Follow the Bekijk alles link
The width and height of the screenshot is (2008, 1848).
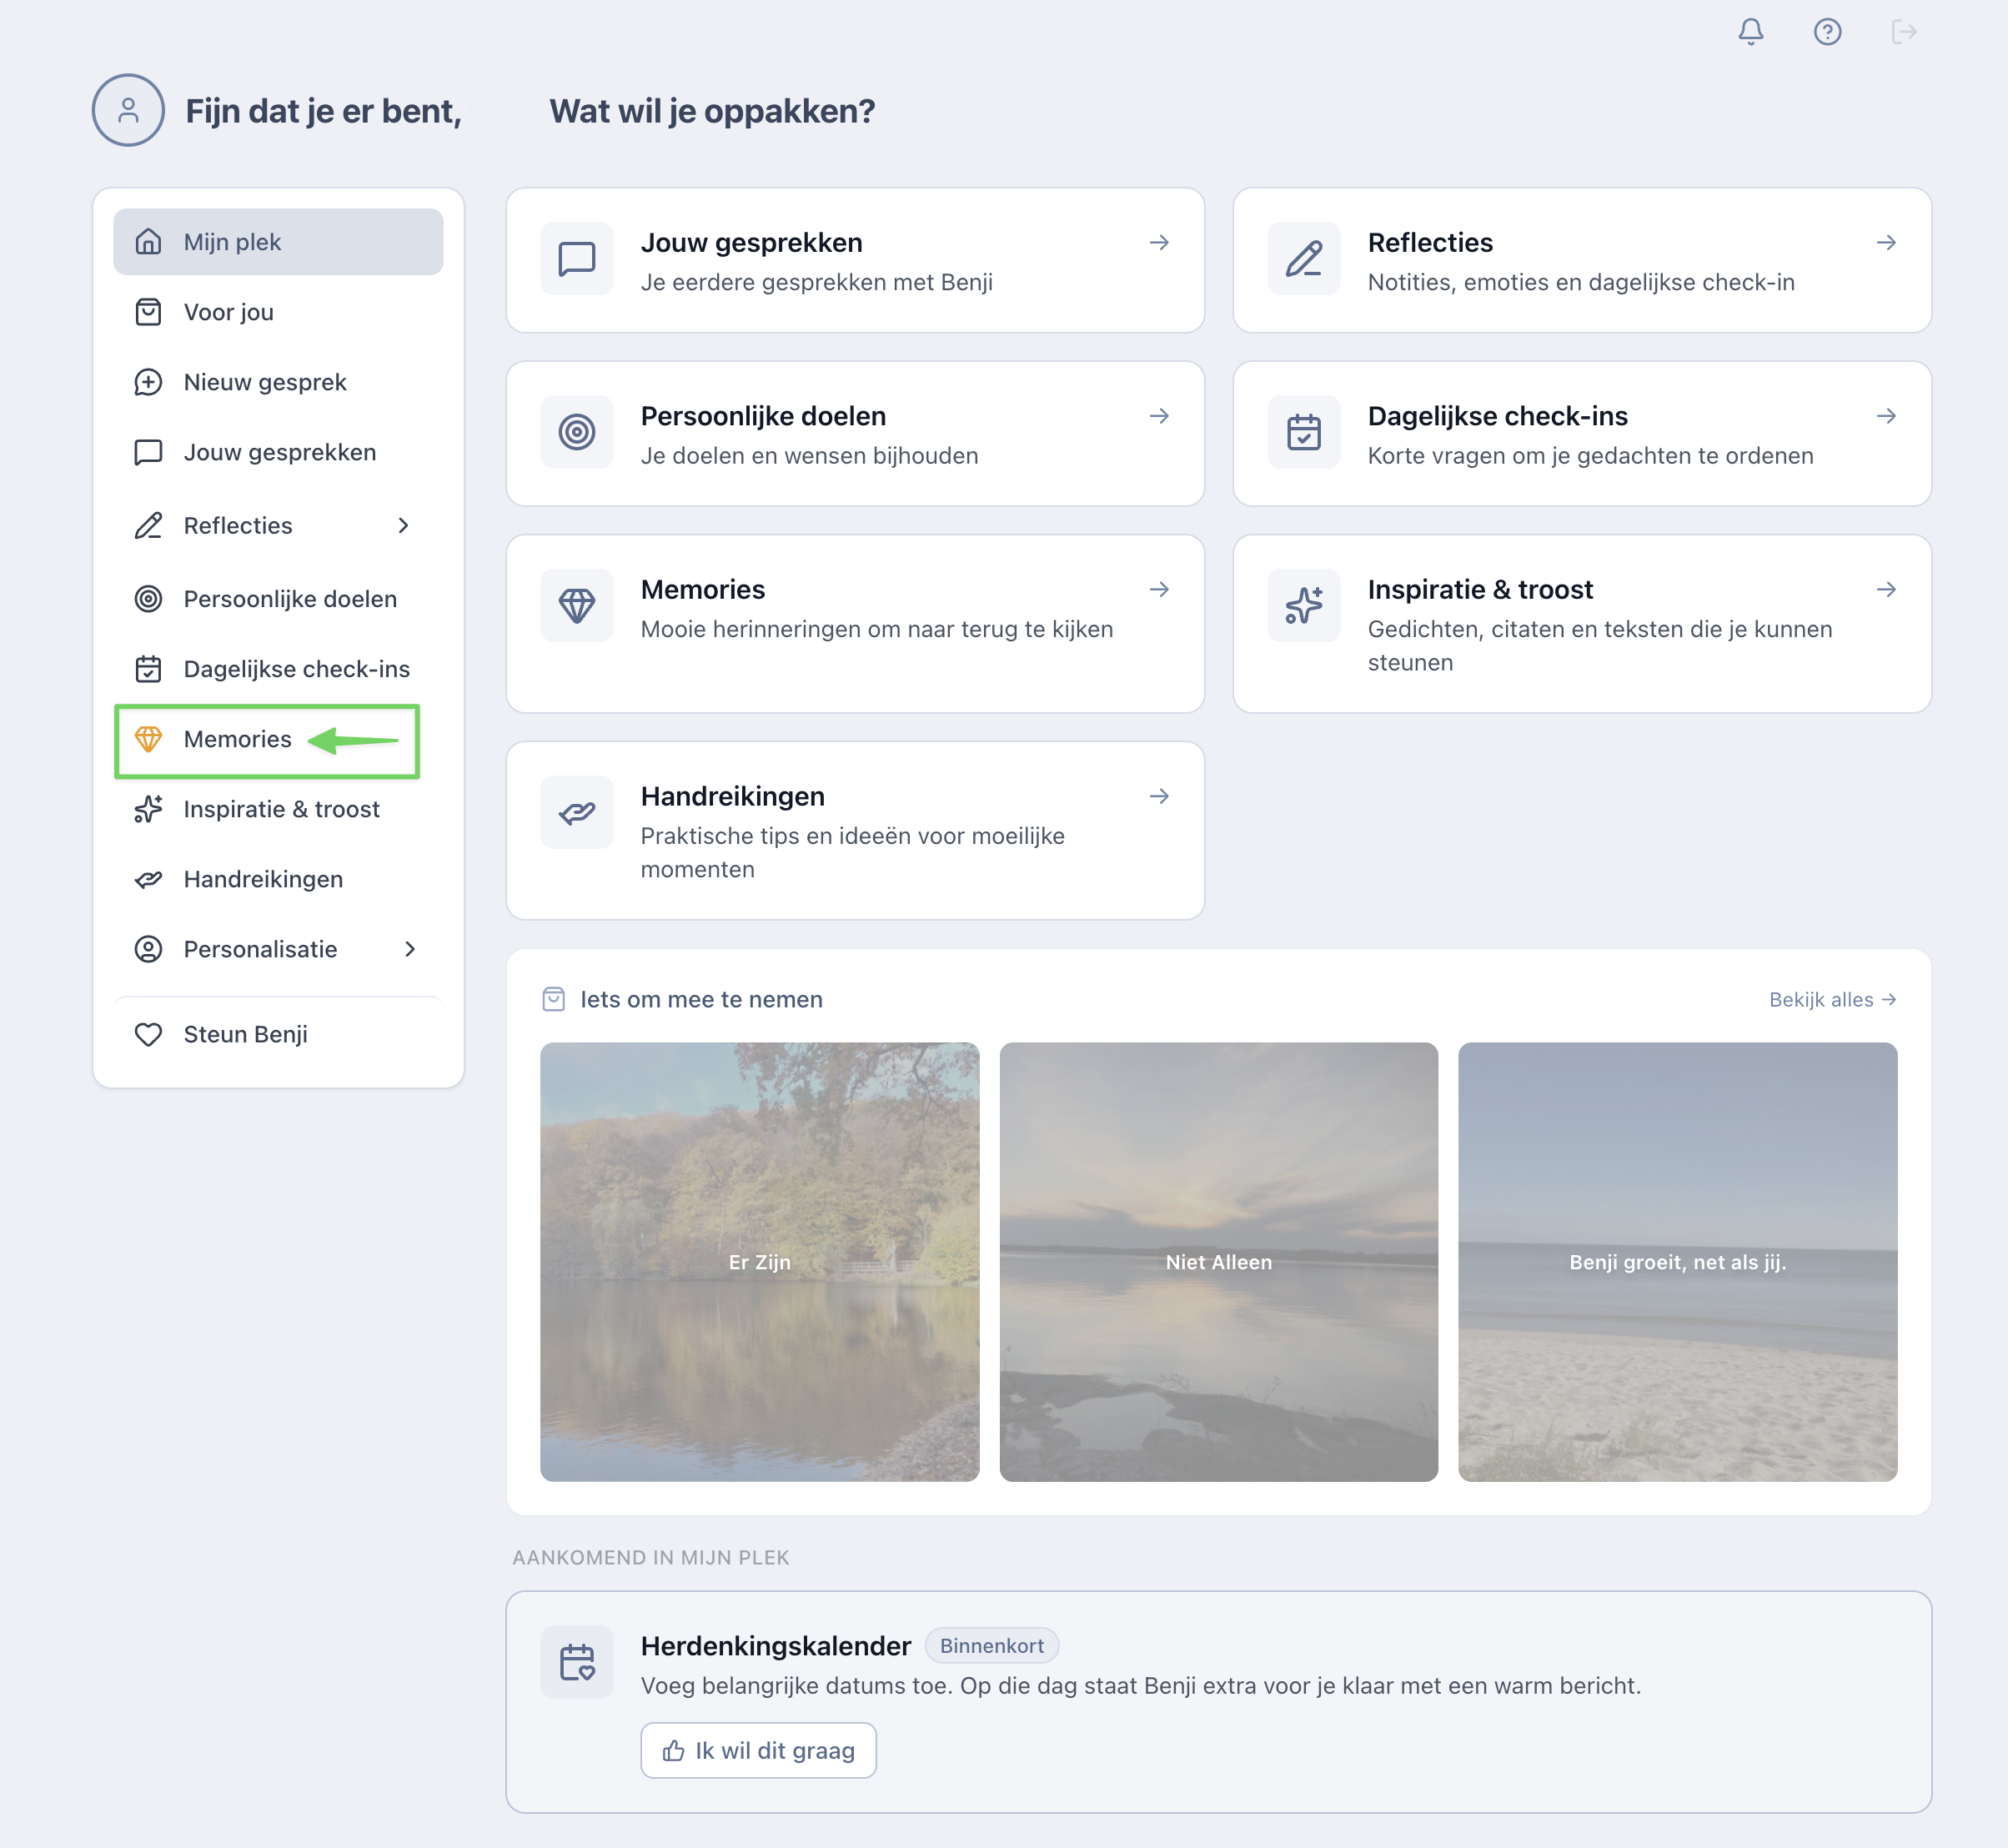click(1831, 1000)
